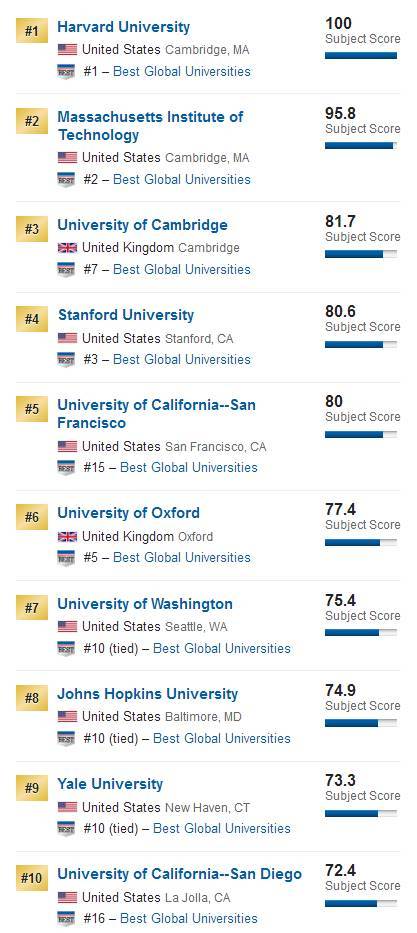Image resolution: width=417 pixels, height=933 pixels.
Task: Open University of Washington link
Action: click(145, 604)
